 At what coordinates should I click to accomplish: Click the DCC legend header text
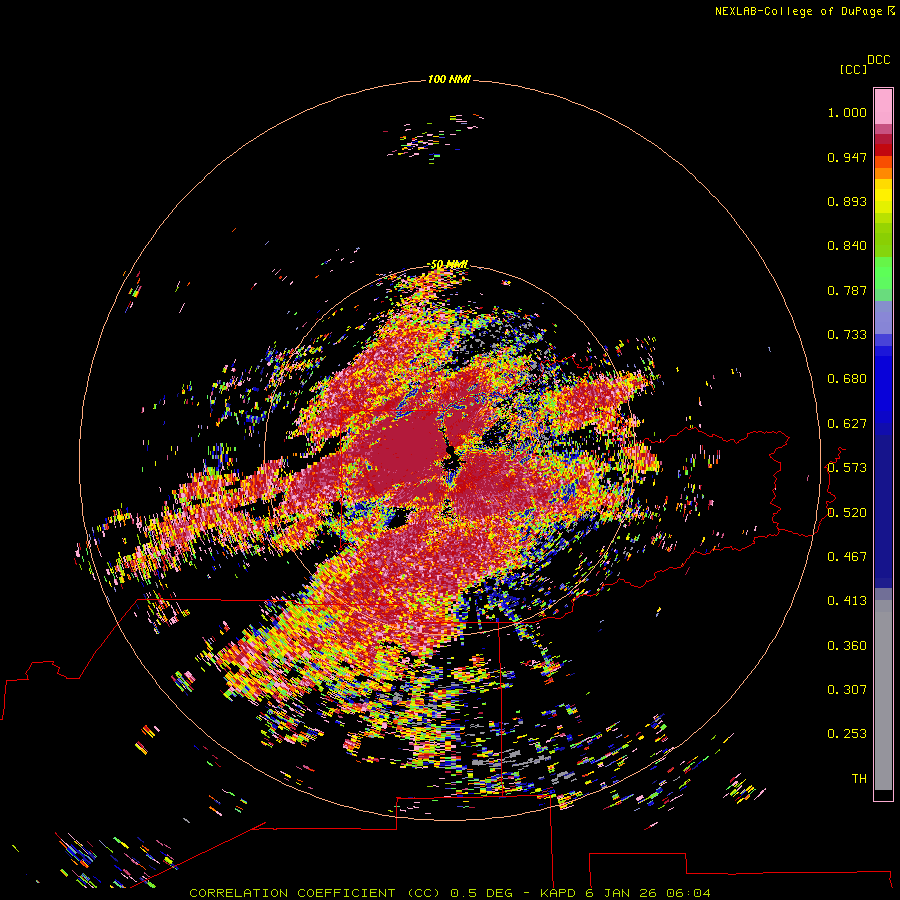[879, 60]
